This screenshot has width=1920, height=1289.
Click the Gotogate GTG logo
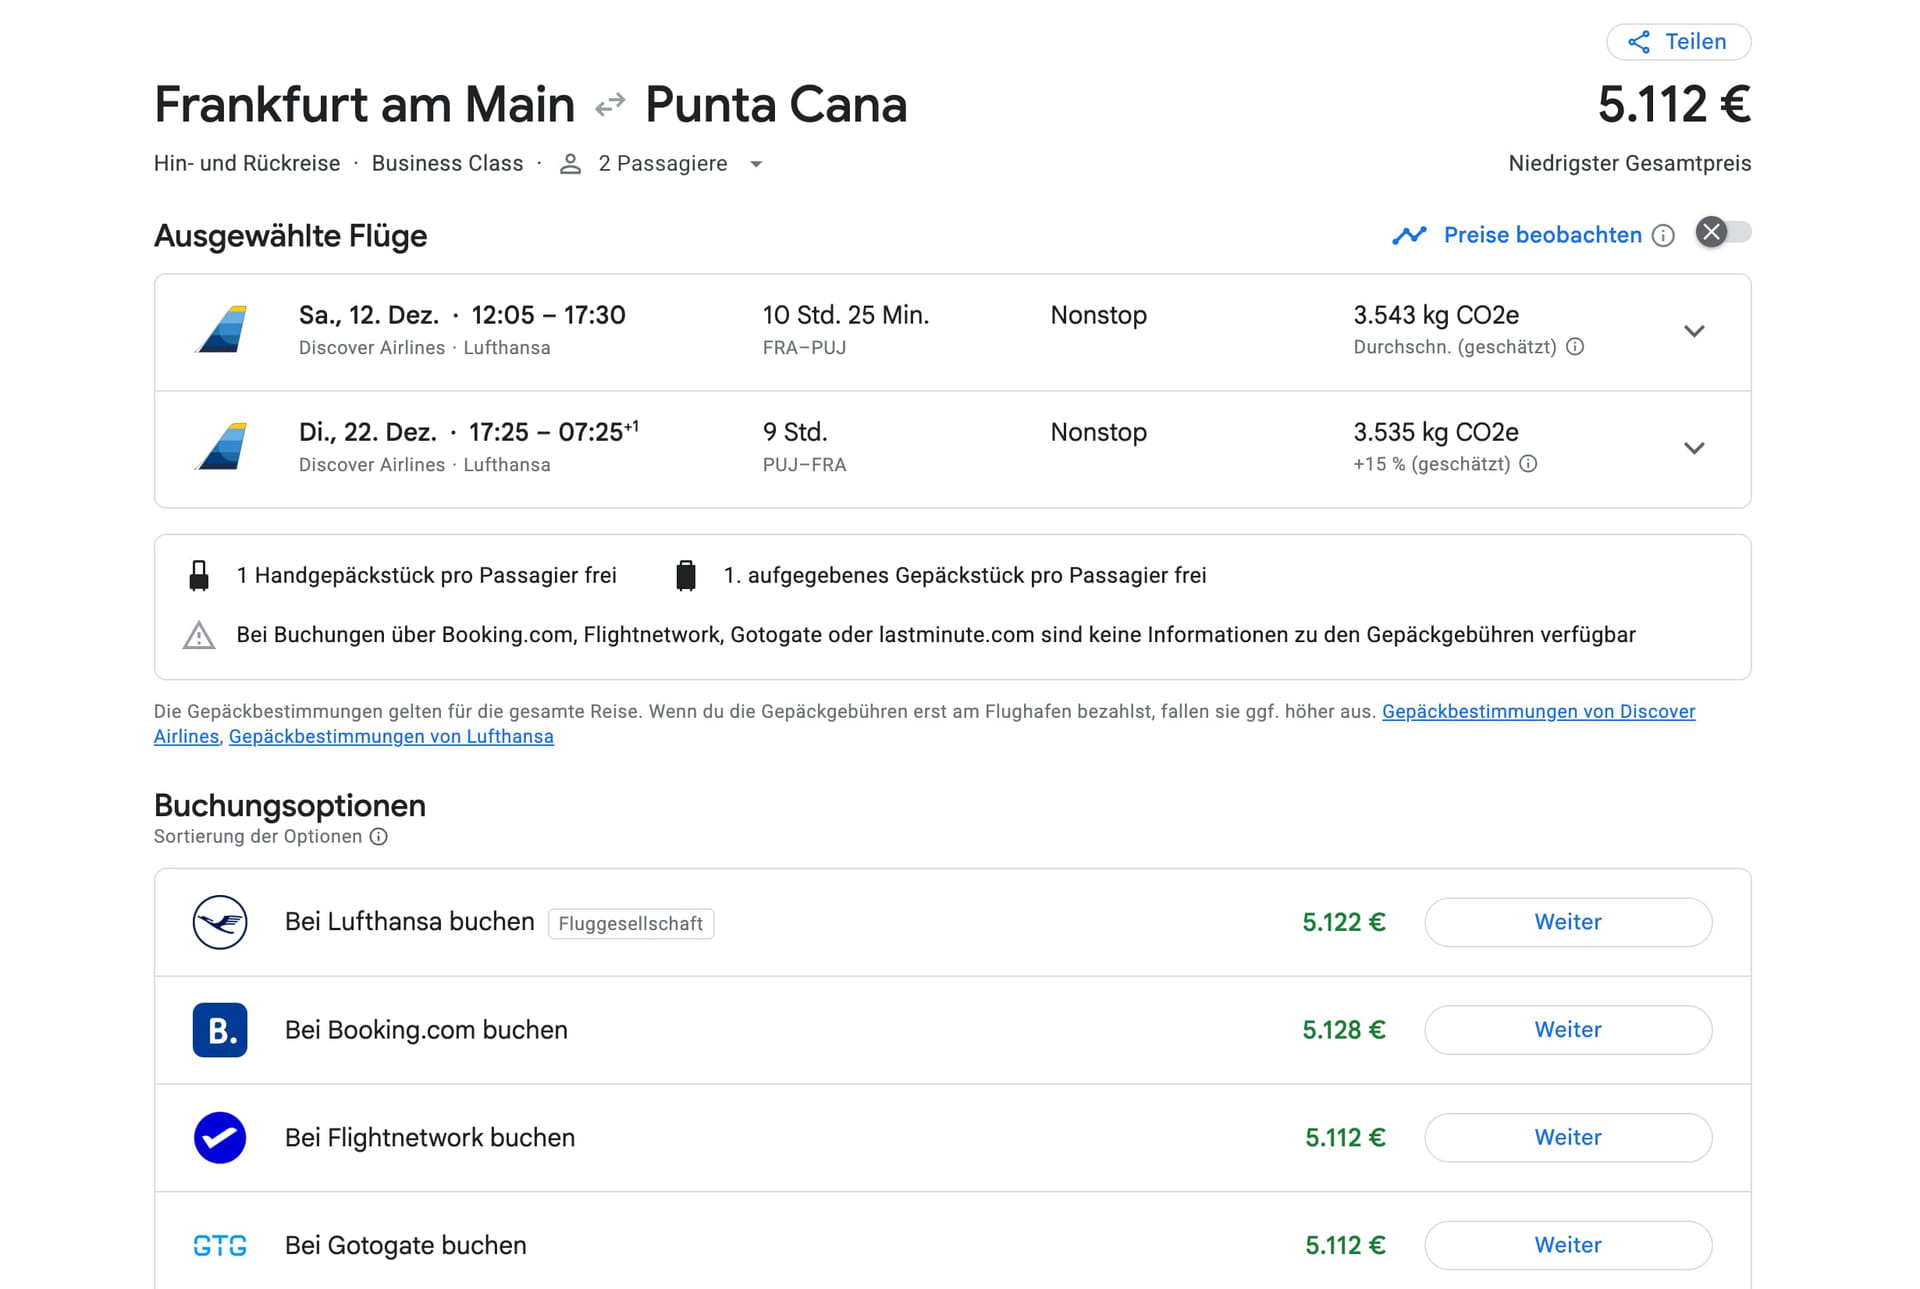[x=220, y=1246]
